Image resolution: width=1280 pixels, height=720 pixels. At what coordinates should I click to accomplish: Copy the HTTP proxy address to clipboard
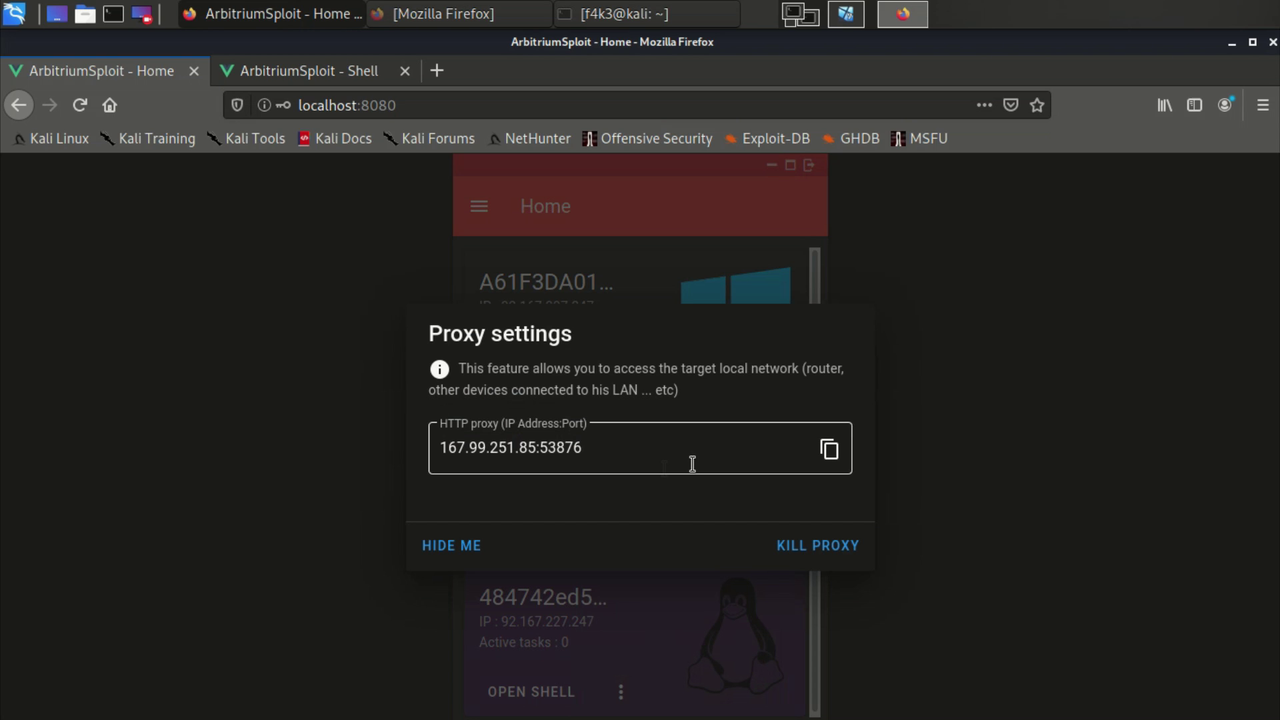point(829,448)
